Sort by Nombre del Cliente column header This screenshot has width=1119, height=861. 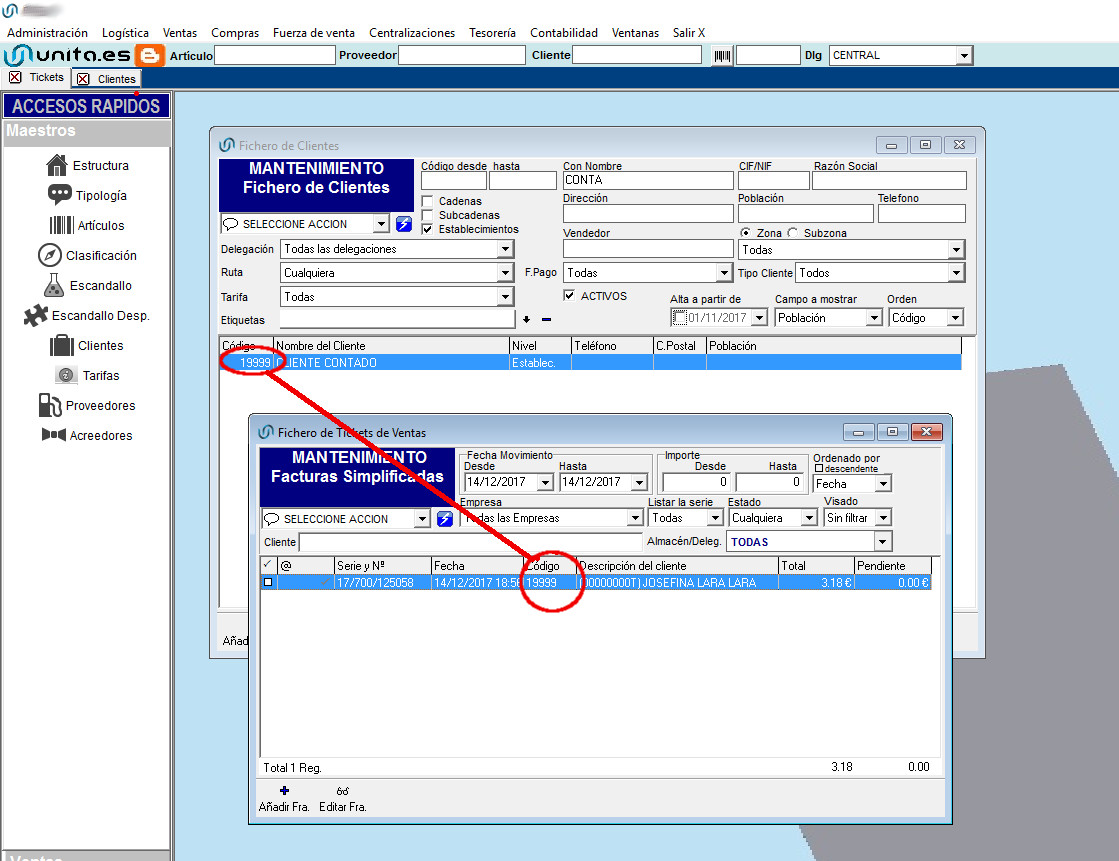pos(391,346)
